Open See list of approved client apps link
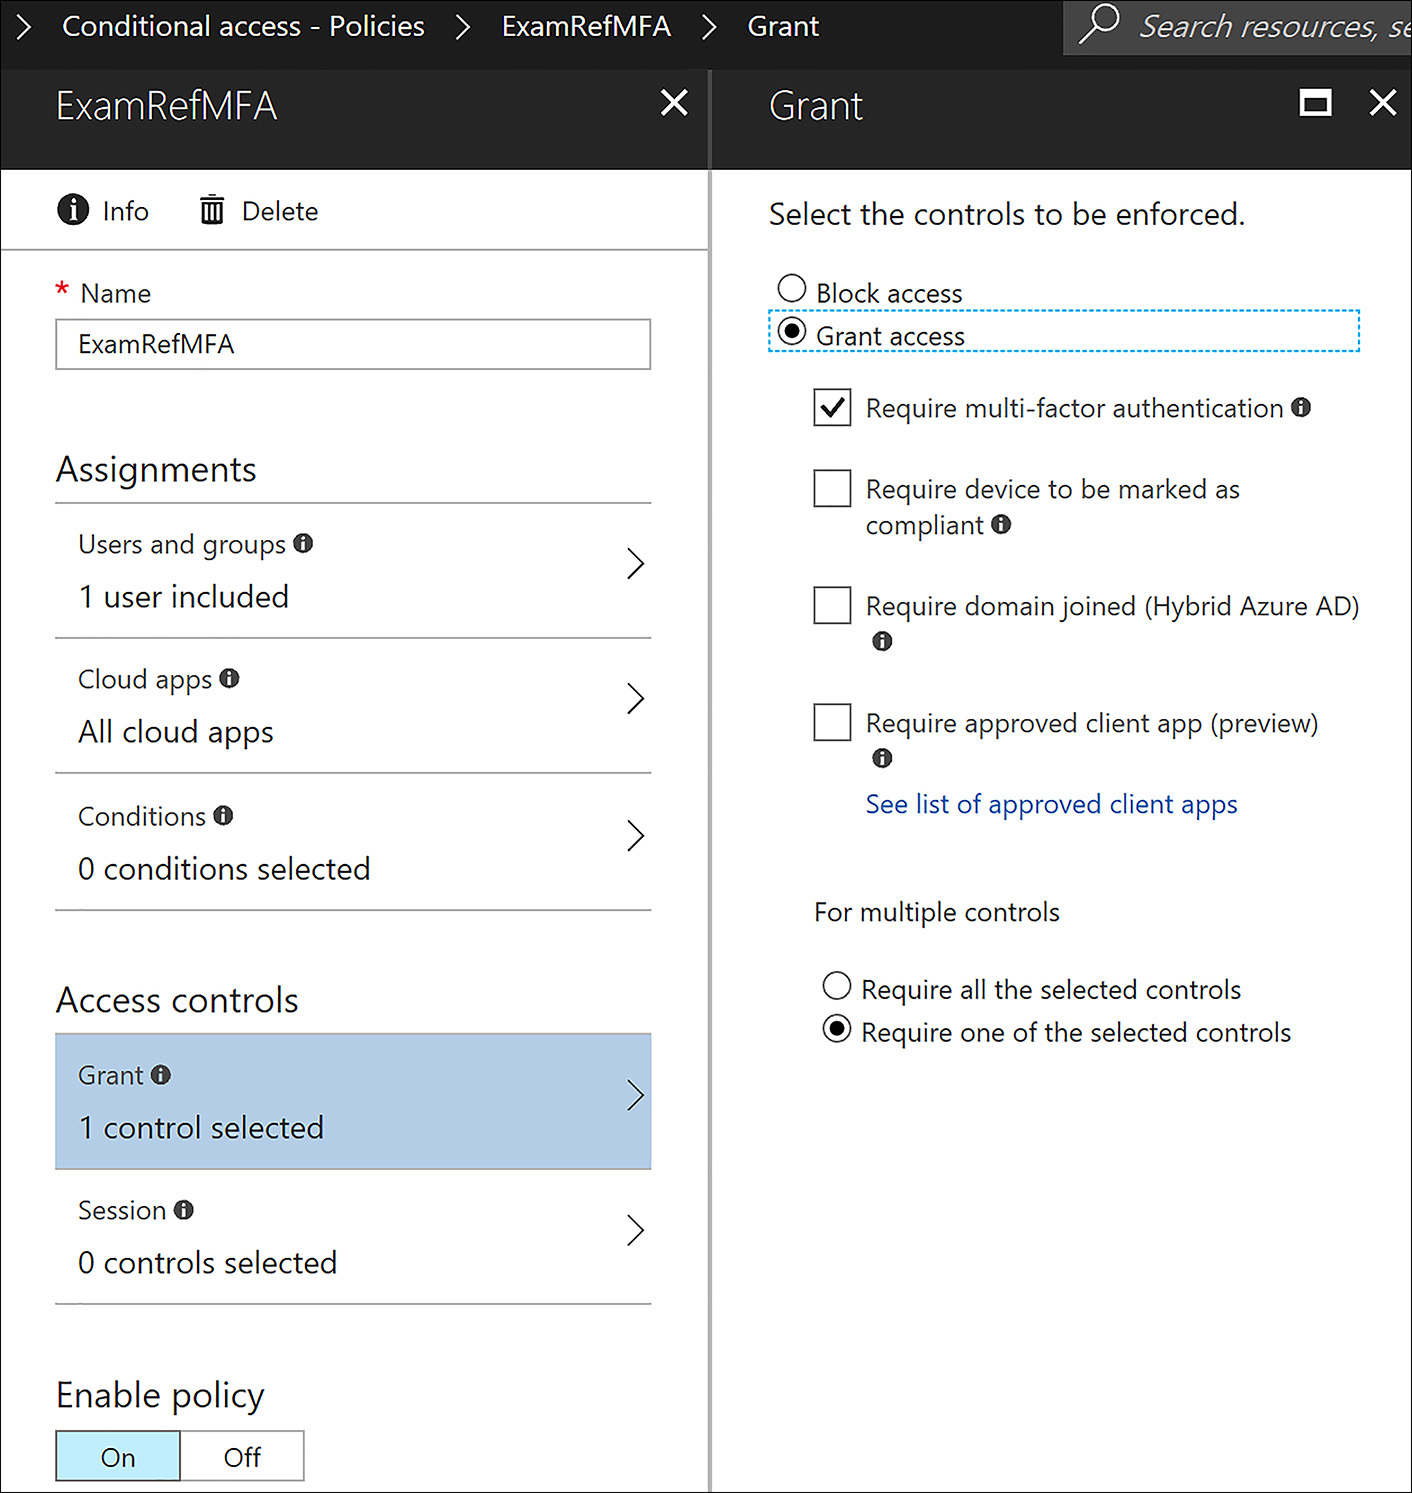 point(1051,805)
